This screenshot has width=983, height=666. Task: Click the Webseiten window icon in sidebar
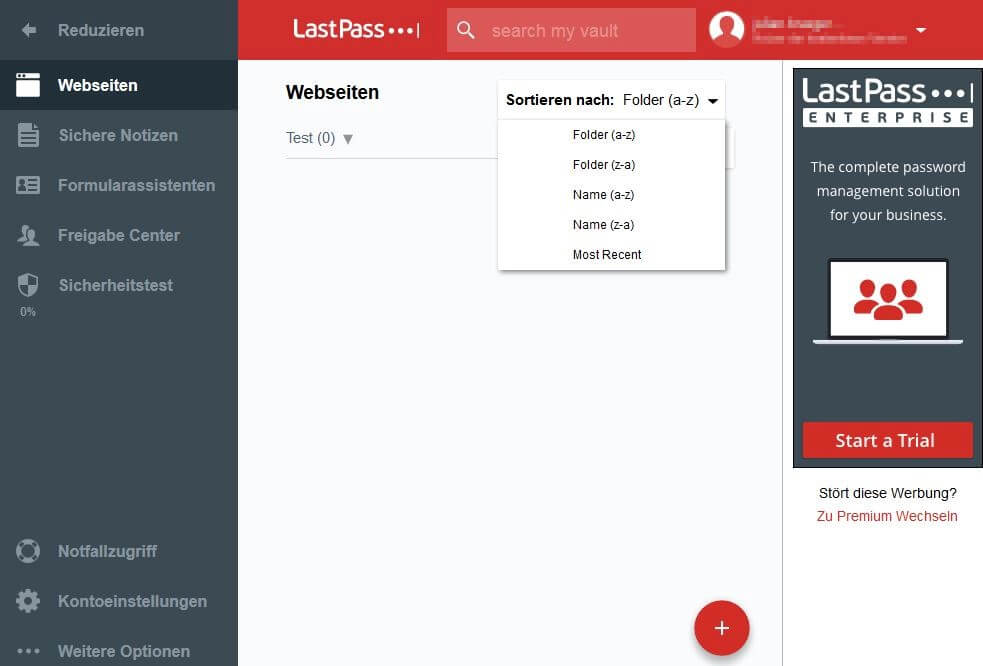point(28,85)
